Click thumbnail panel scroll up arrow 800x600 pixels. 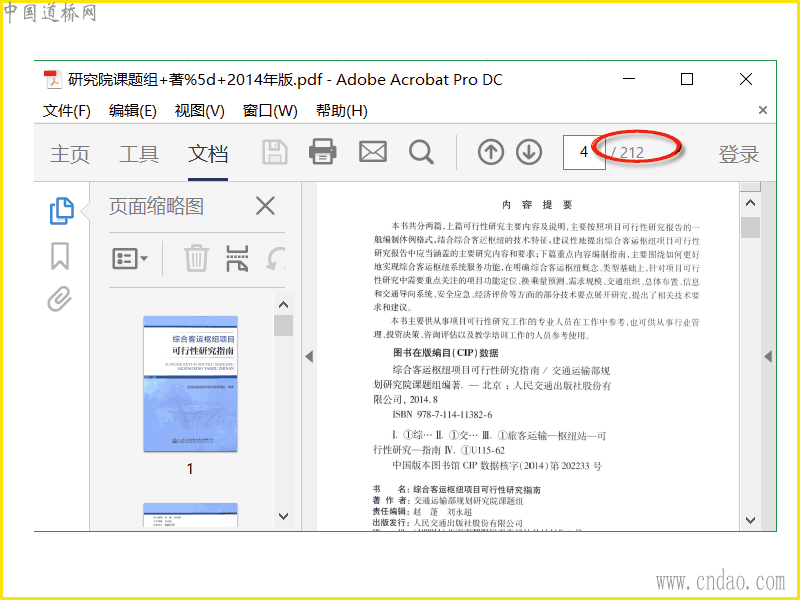(284, 305)
